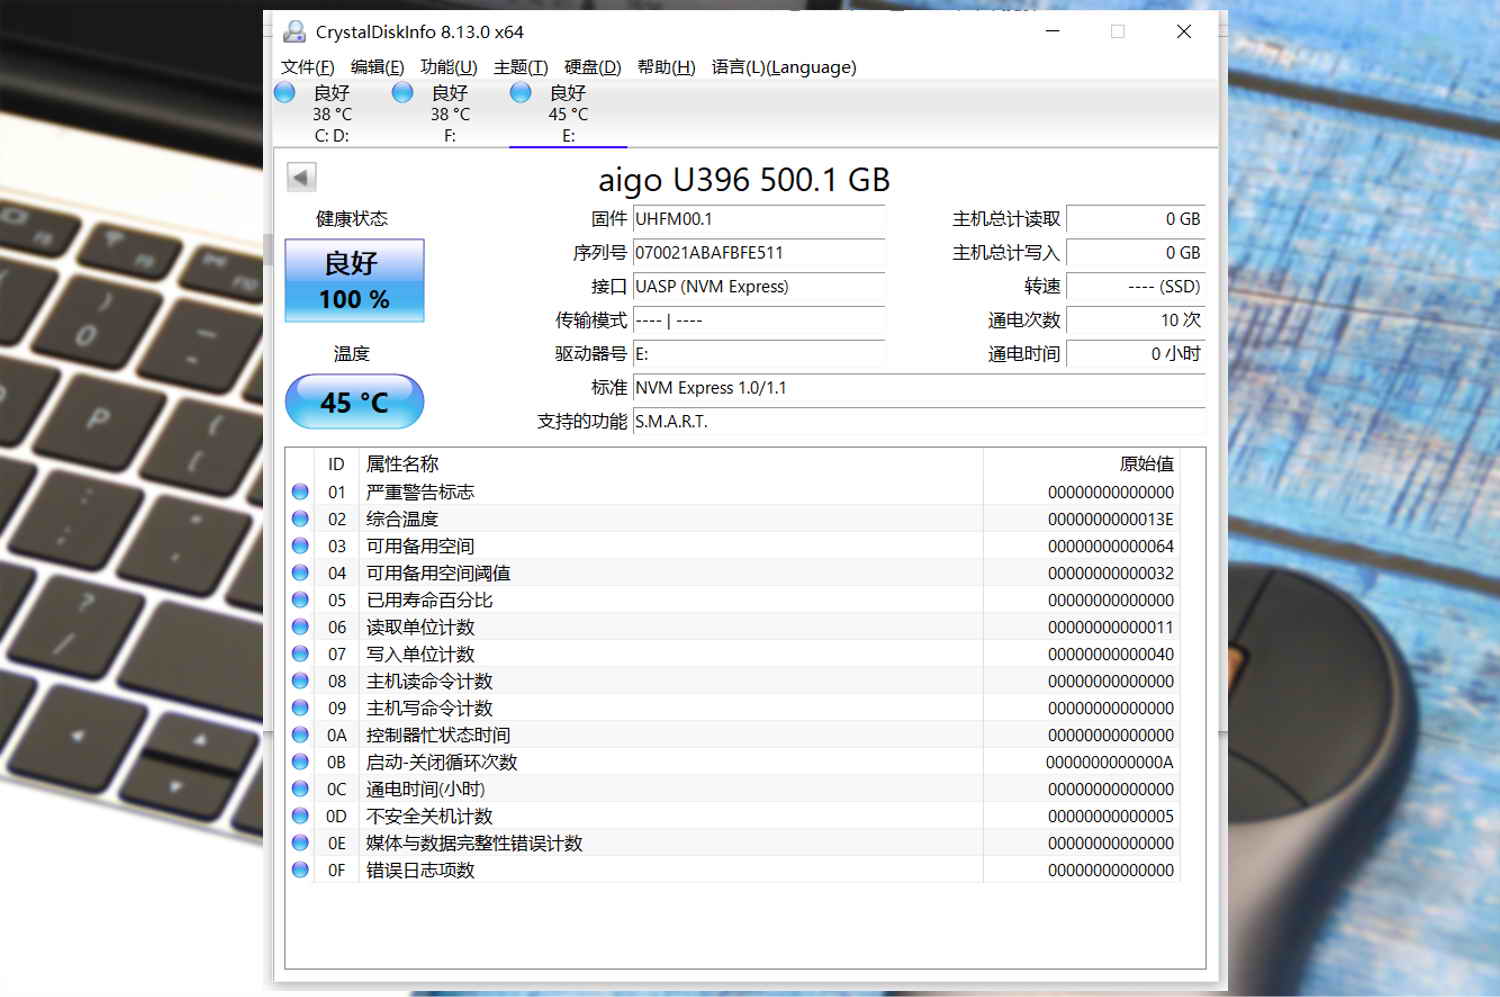Click the ID column header

coord(337,464)
